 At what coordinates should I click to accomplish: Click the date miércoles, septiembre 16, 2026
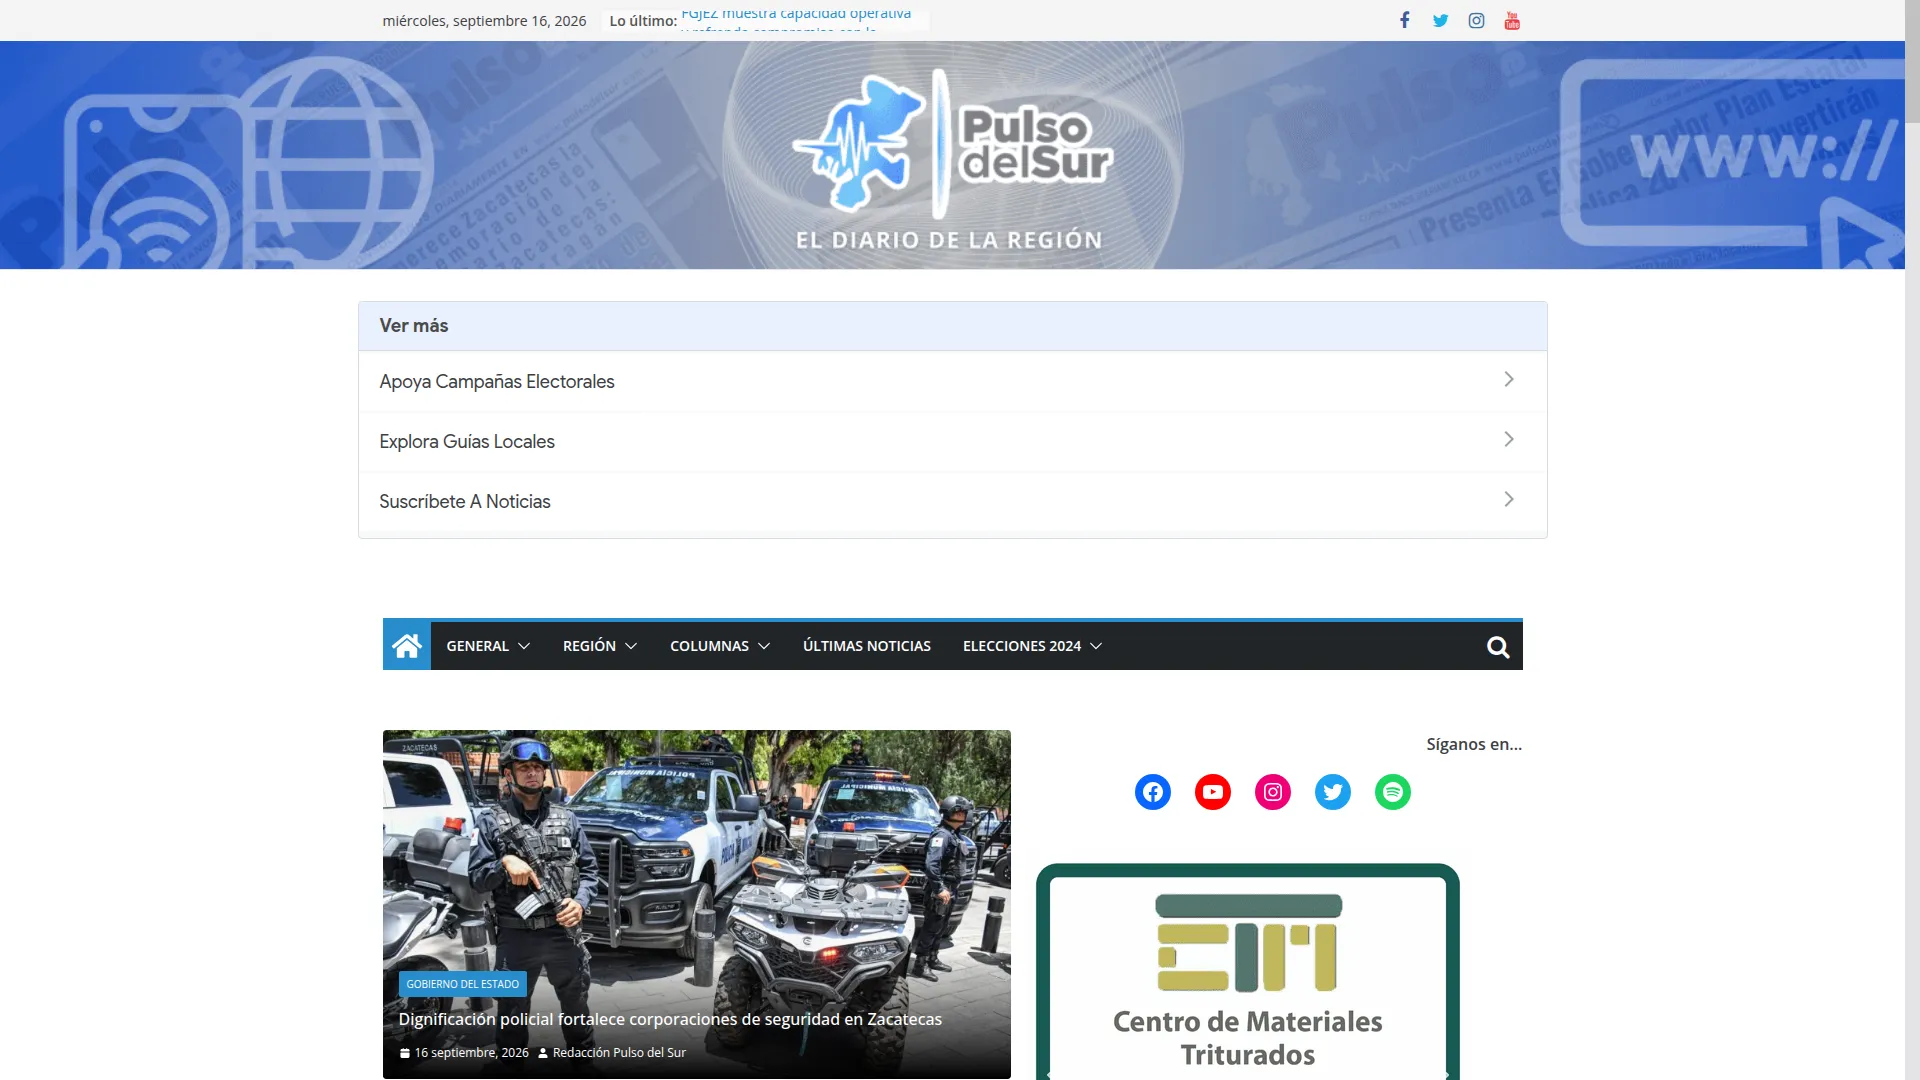(x=484, y=21)
